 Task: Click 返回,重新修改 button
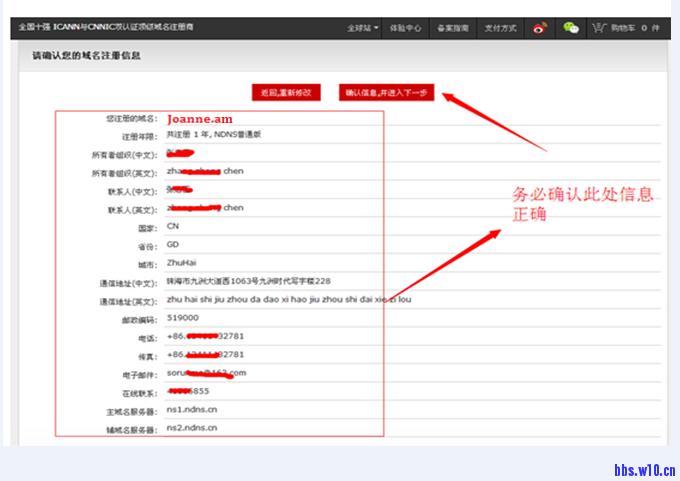(x=286, y=92)
